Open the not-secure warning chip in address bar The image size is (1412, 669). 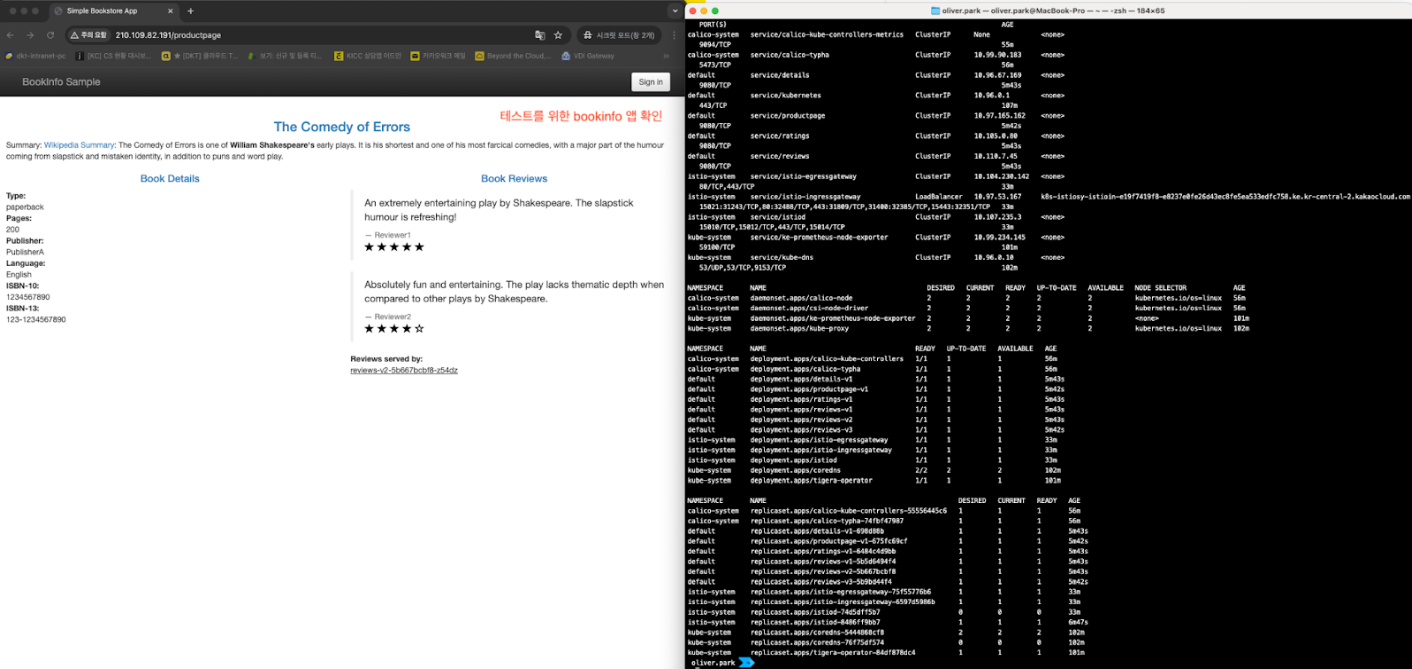point(88,35)
